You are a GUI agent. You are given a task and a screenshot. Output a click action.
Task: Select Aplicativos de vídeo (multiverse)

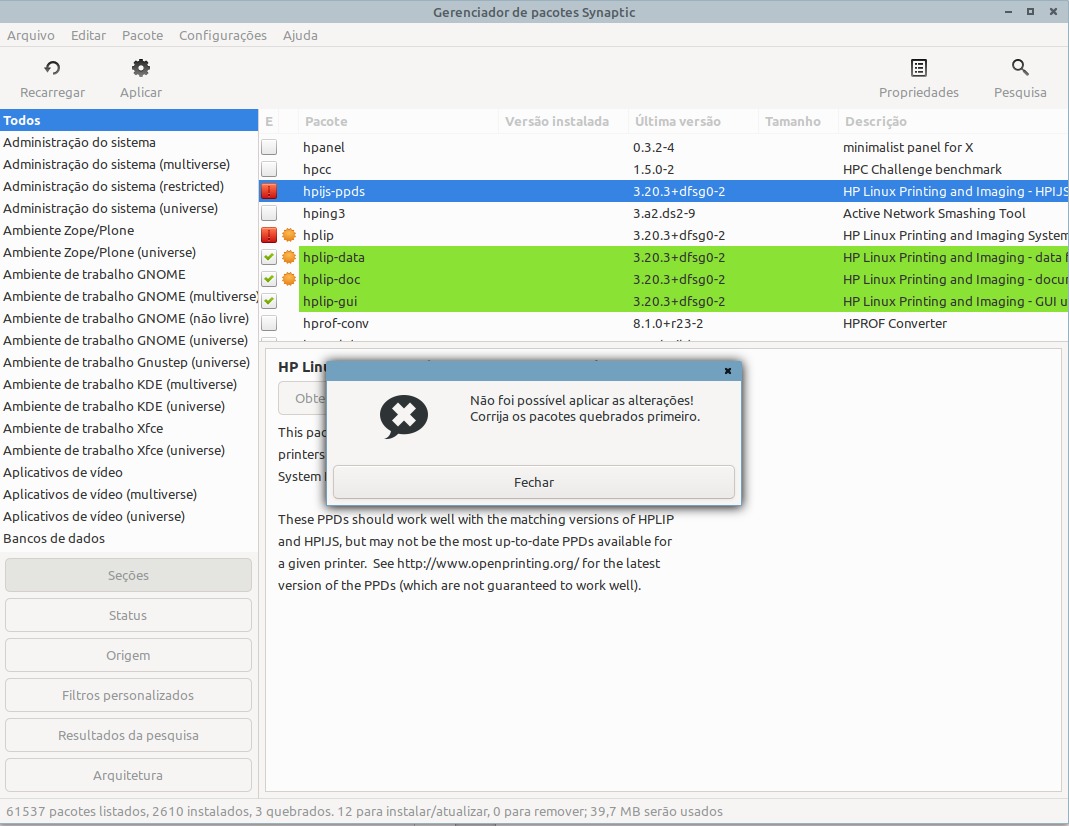click(129, 494)
